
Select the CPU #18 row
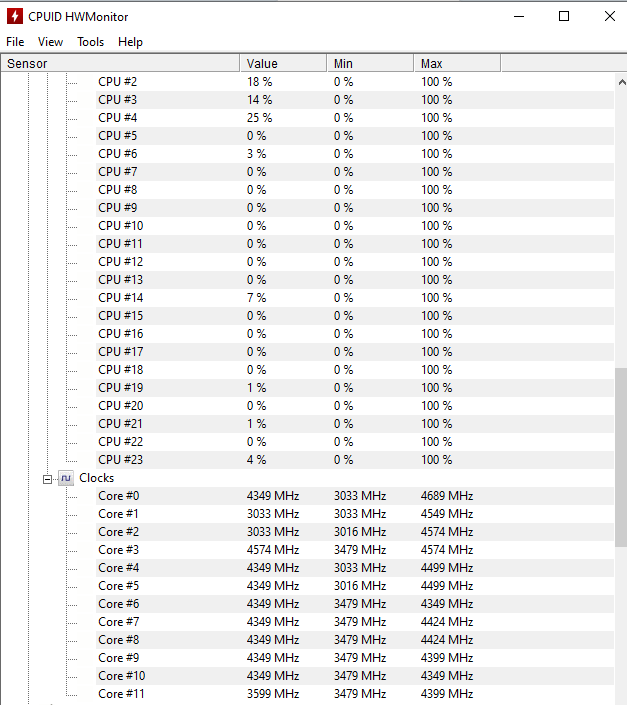coord(355,370)
